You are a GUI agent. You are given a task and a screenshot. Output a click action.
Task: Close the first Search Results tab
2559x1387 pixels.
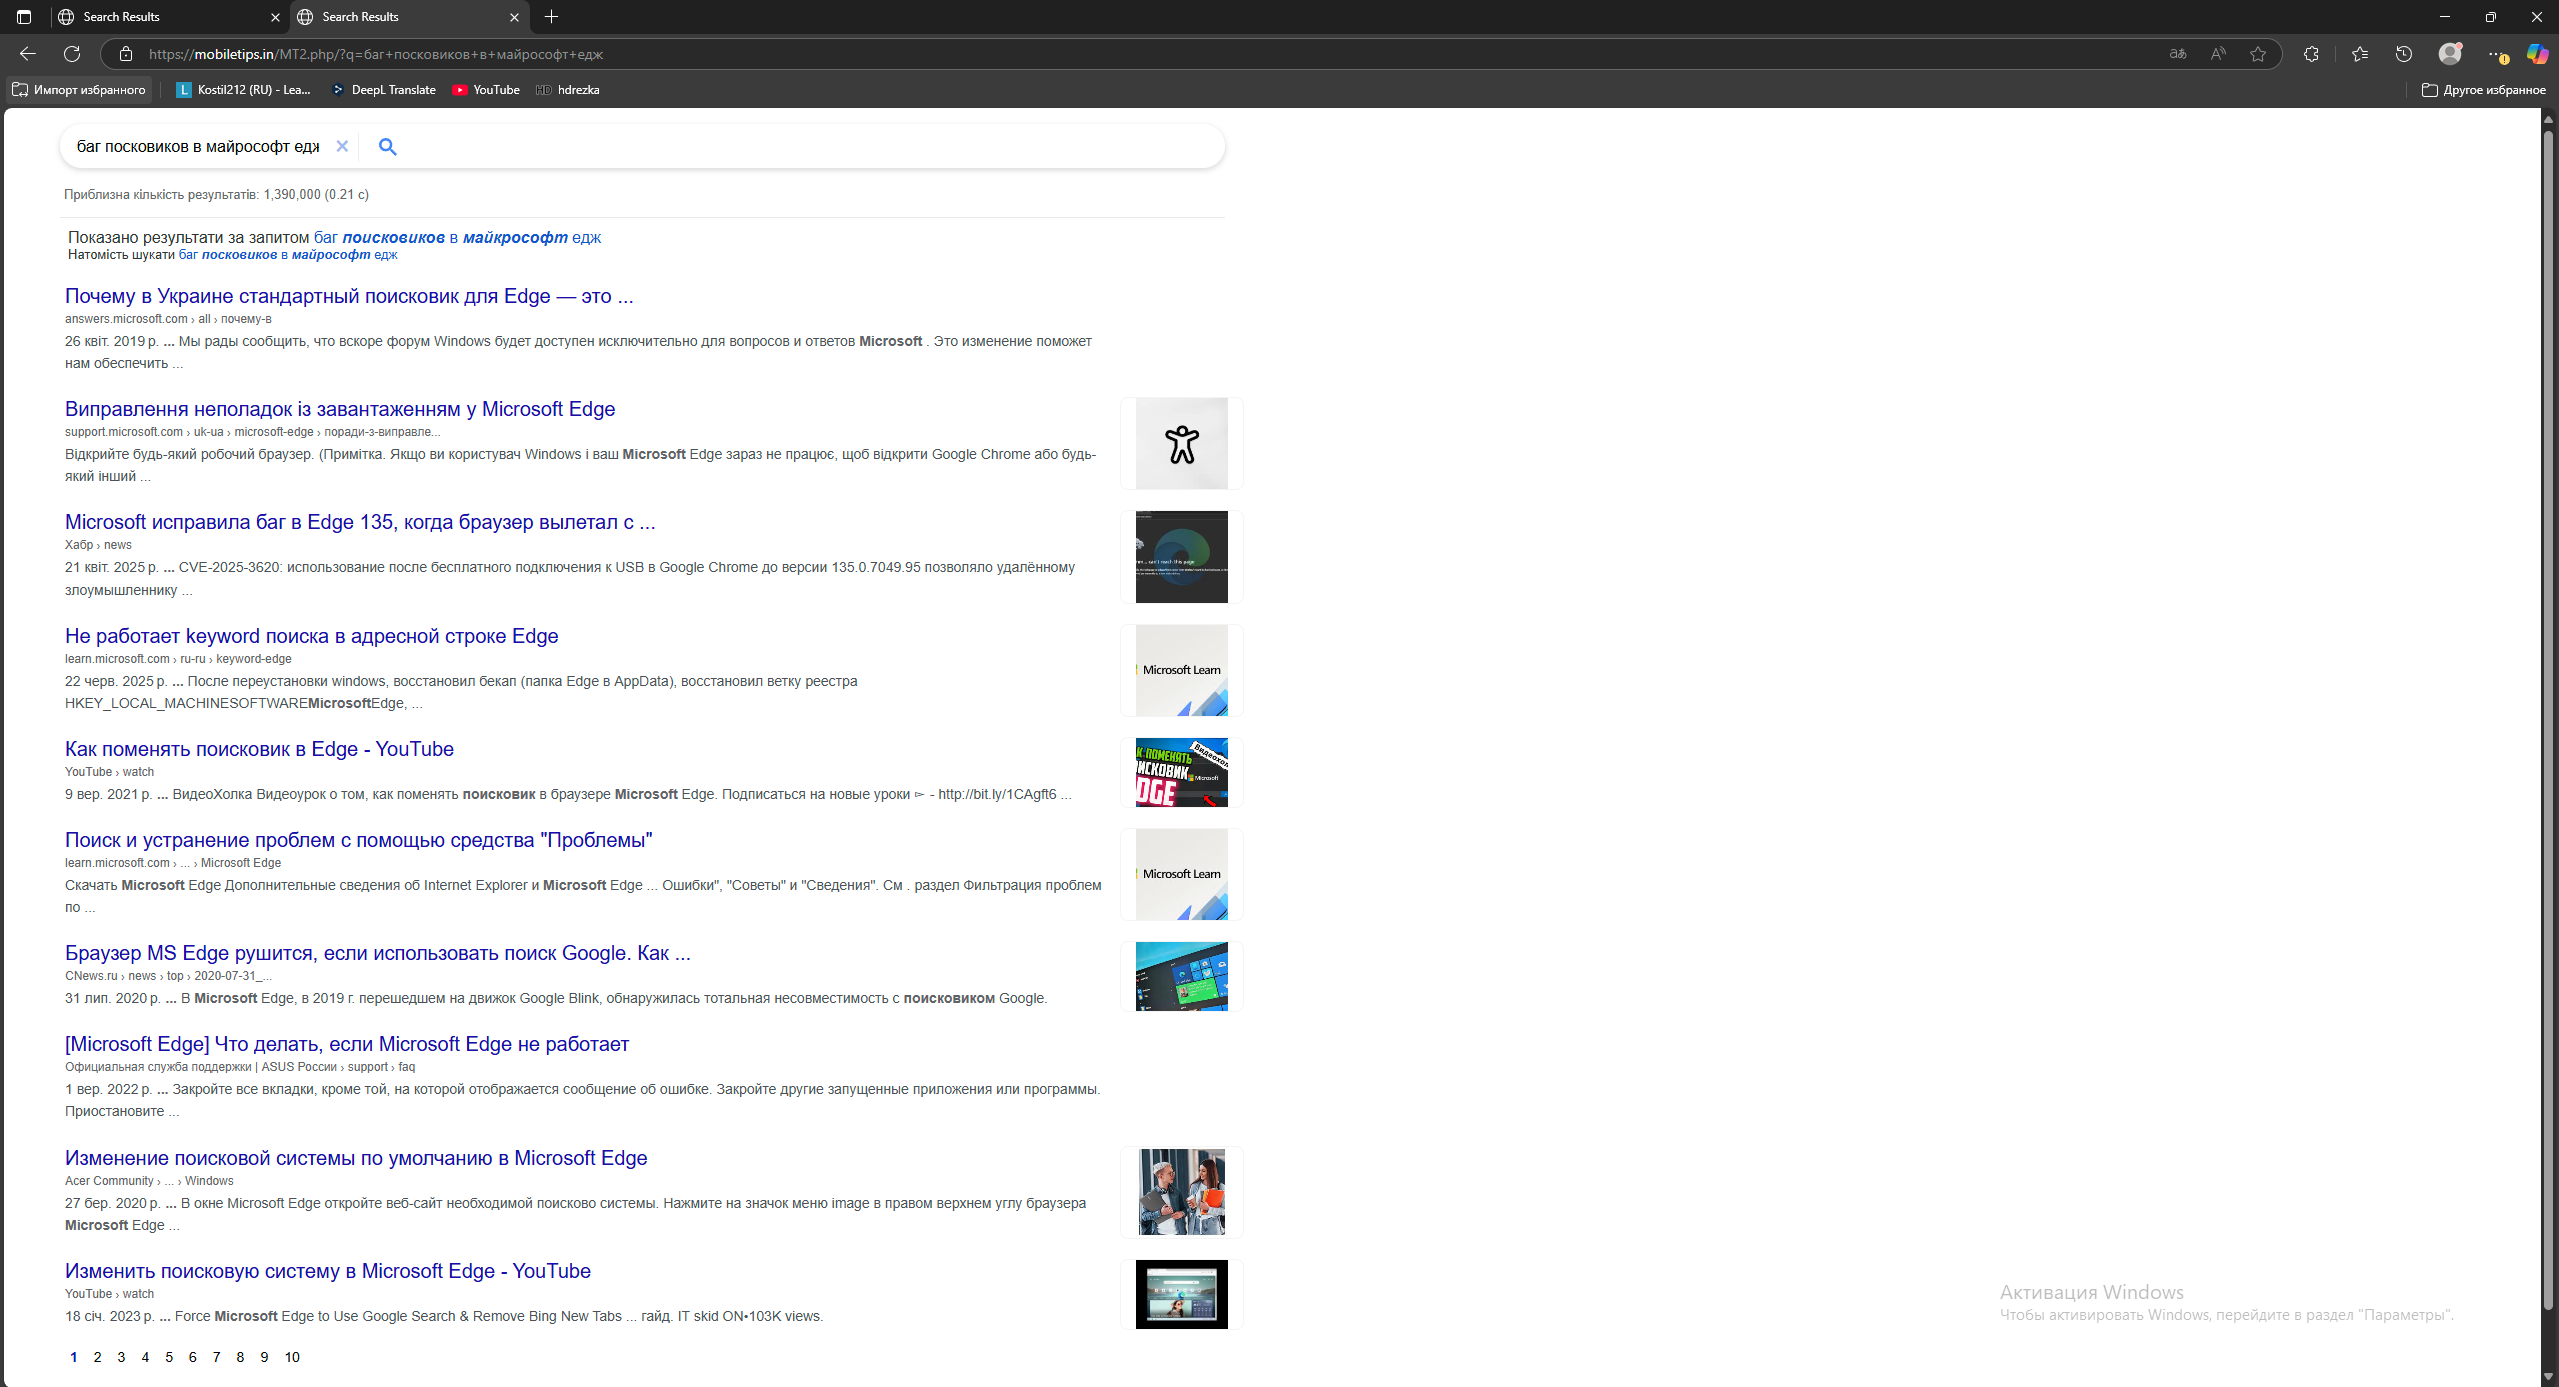click(276, 17)
